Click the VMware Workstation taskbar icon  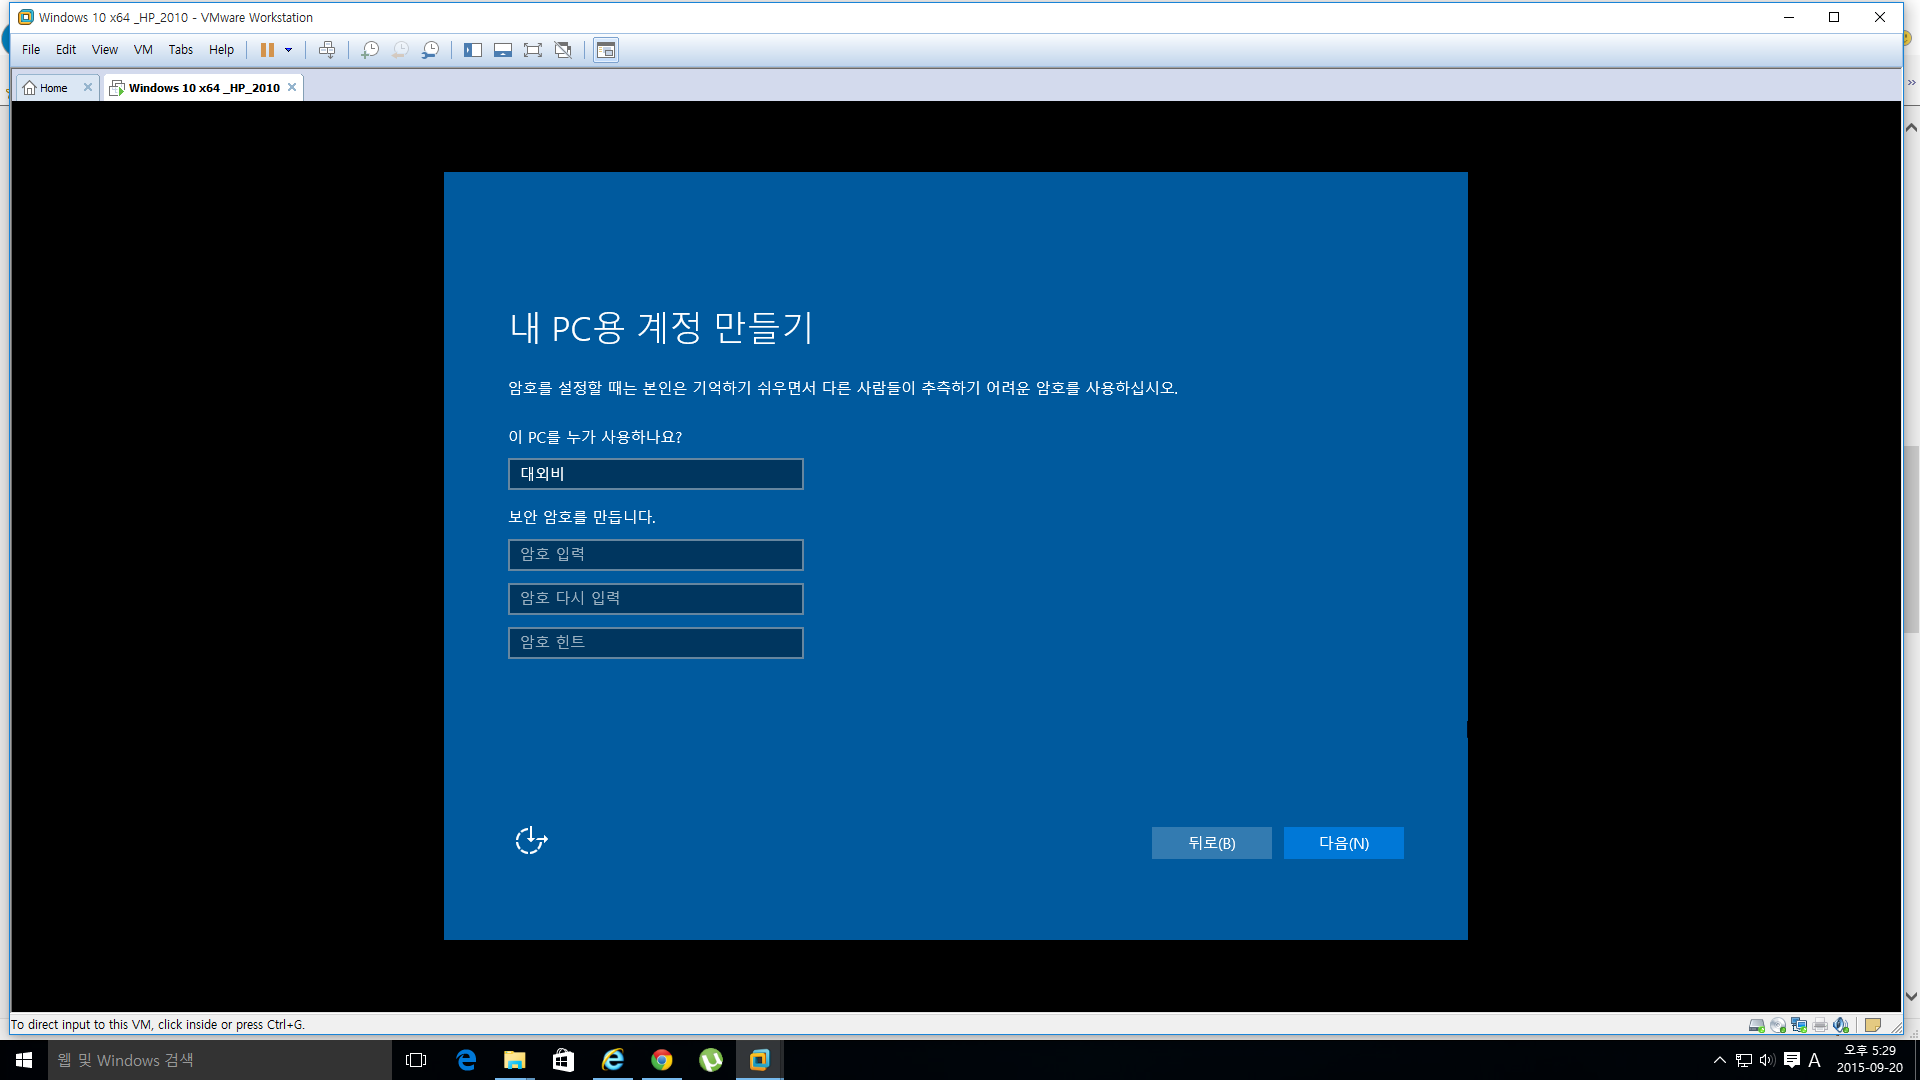click(760, 1060)
